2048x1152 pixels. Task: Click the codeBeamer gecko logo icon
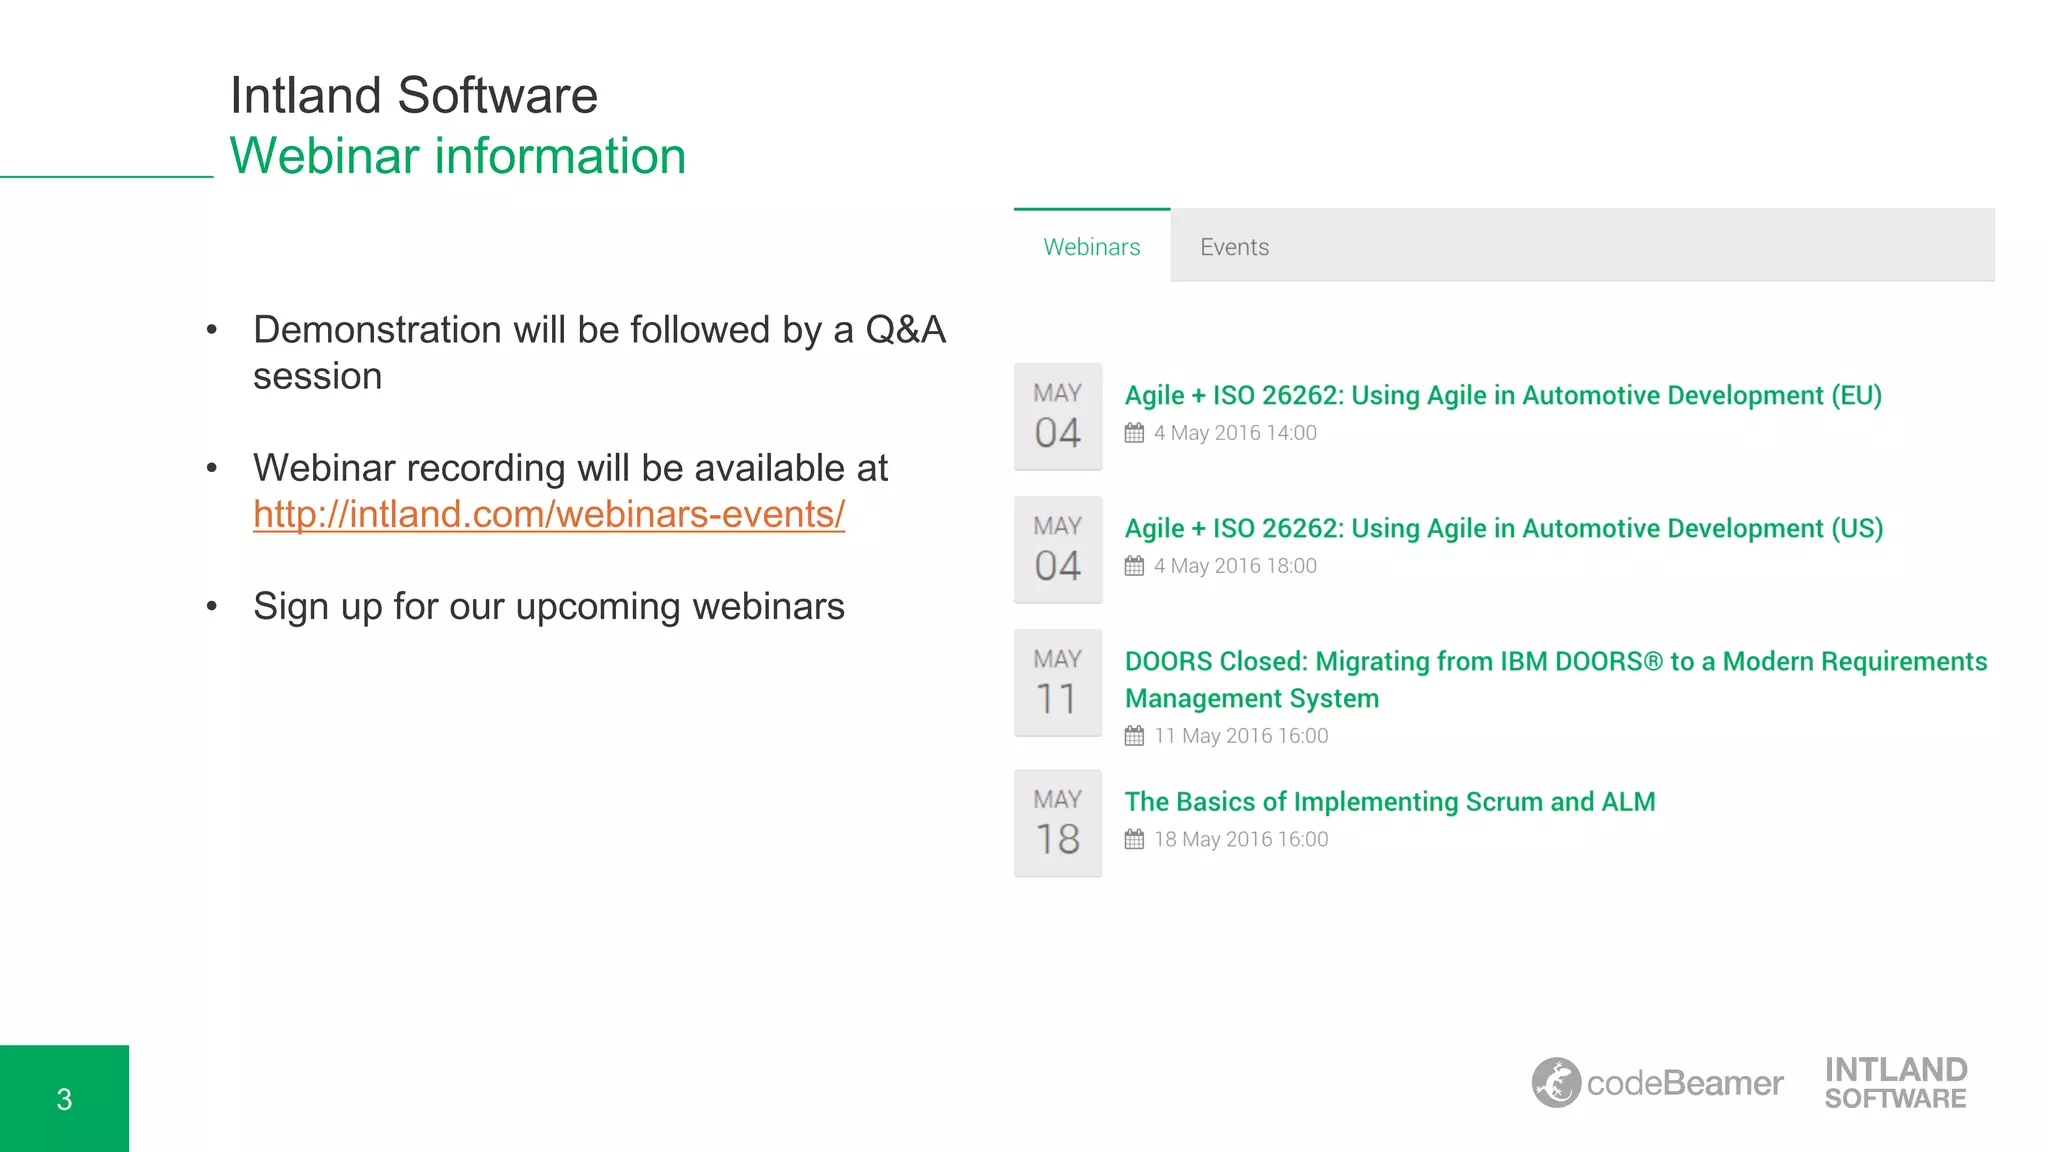[x=1556, y=1083]
